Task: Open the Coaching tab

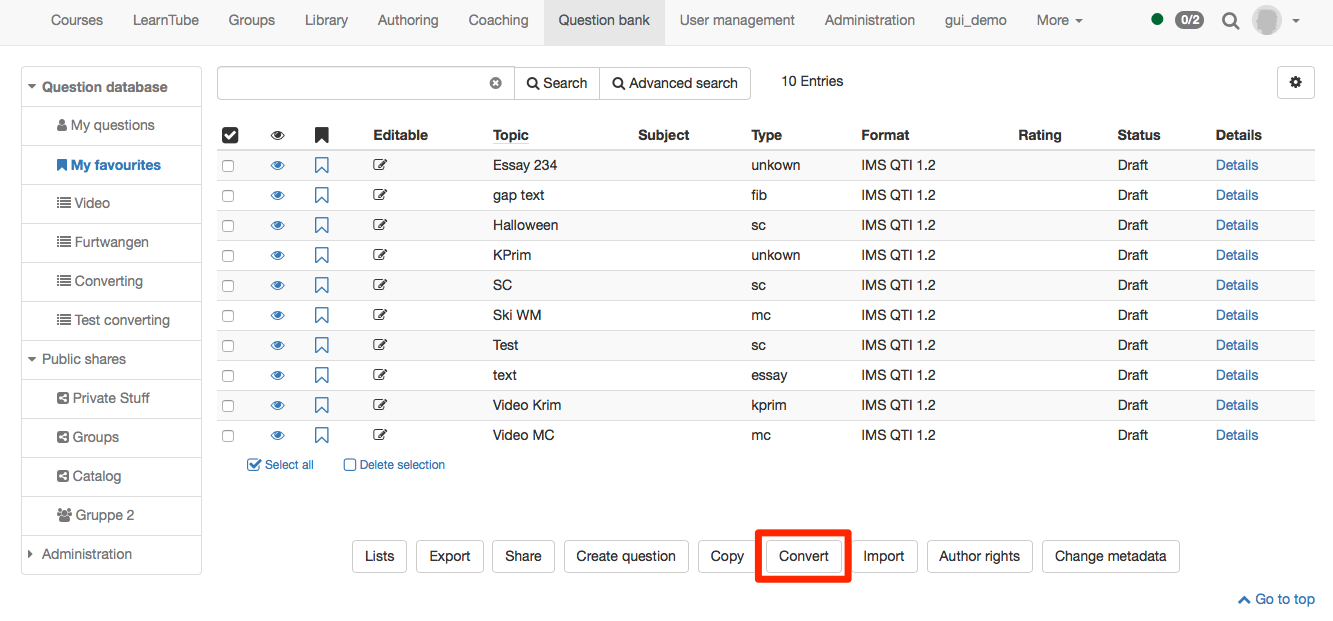Action: pos(498,20)
